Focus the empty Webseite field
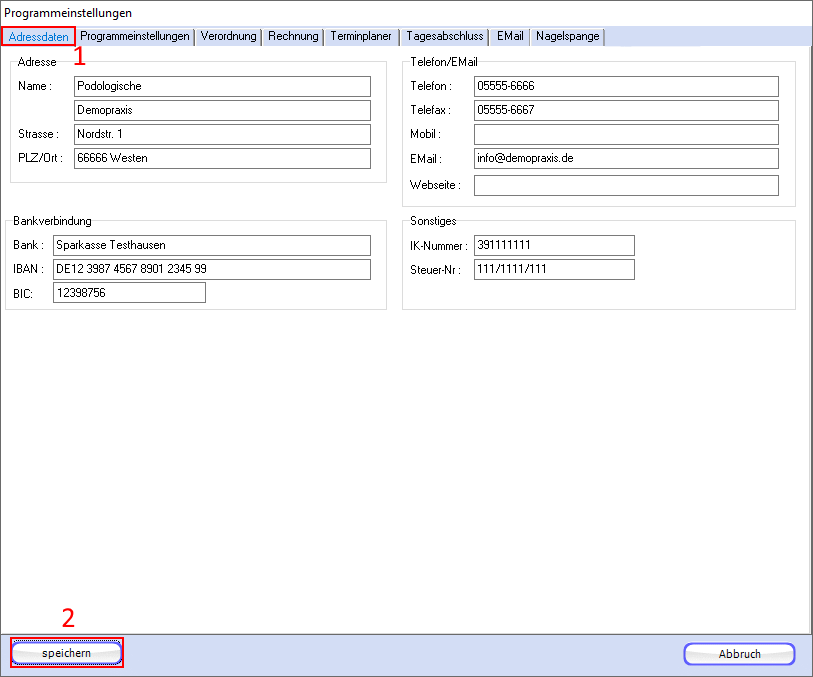This screenshot has width=813, height=677. click(625, 185)
